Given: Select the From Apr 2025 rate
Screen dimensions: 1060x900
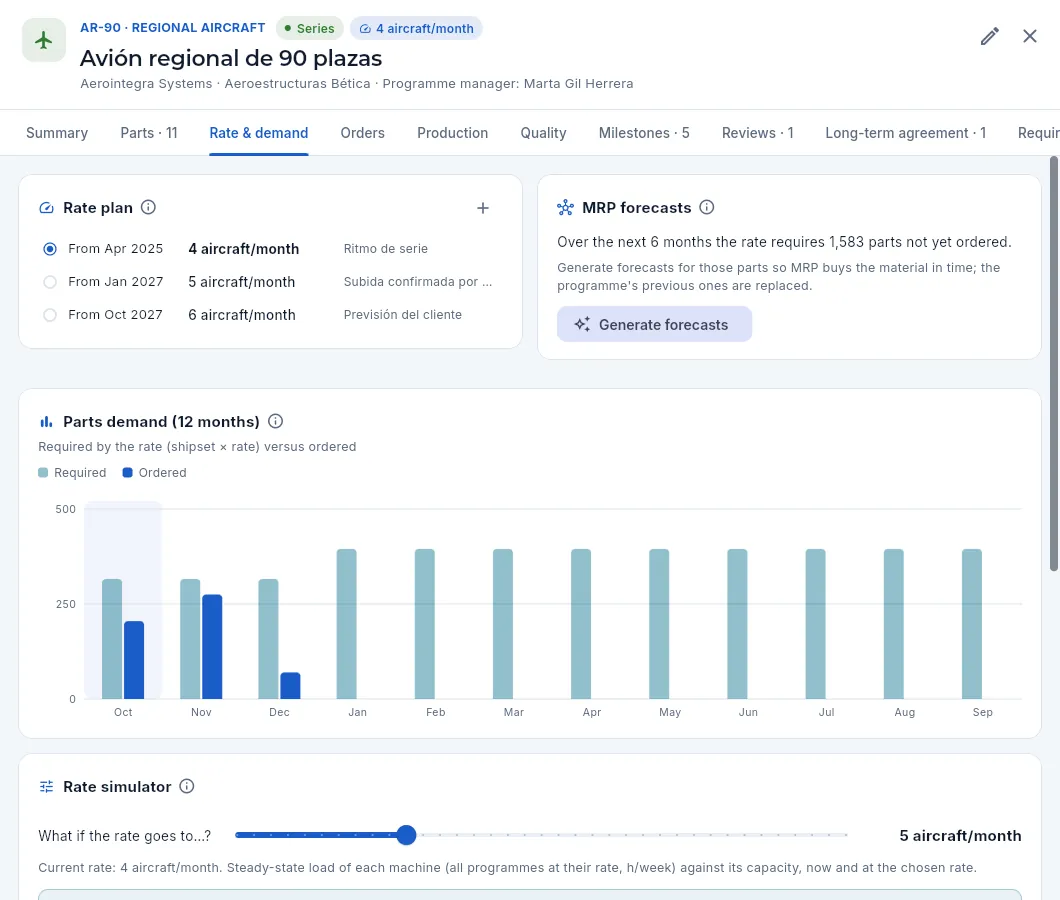Looking at the screenshot, I should (x=50, y=249).
